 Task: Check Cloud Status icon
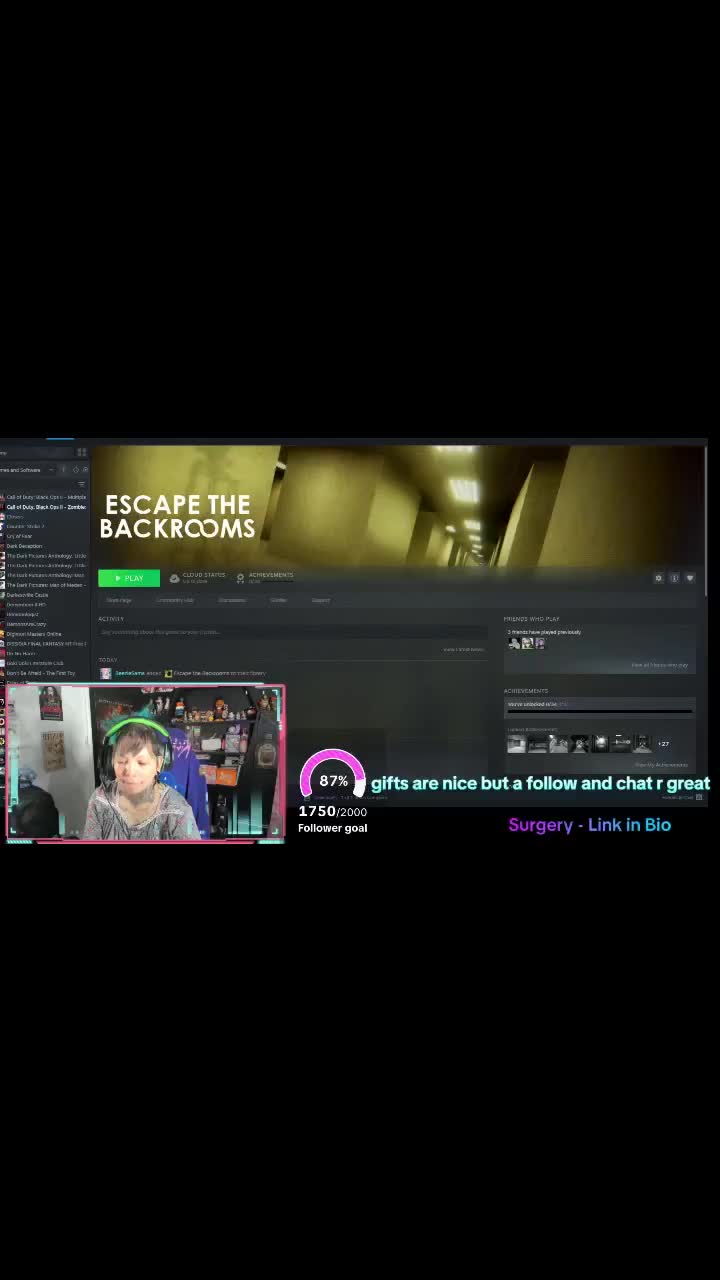[x=174, y=578]
